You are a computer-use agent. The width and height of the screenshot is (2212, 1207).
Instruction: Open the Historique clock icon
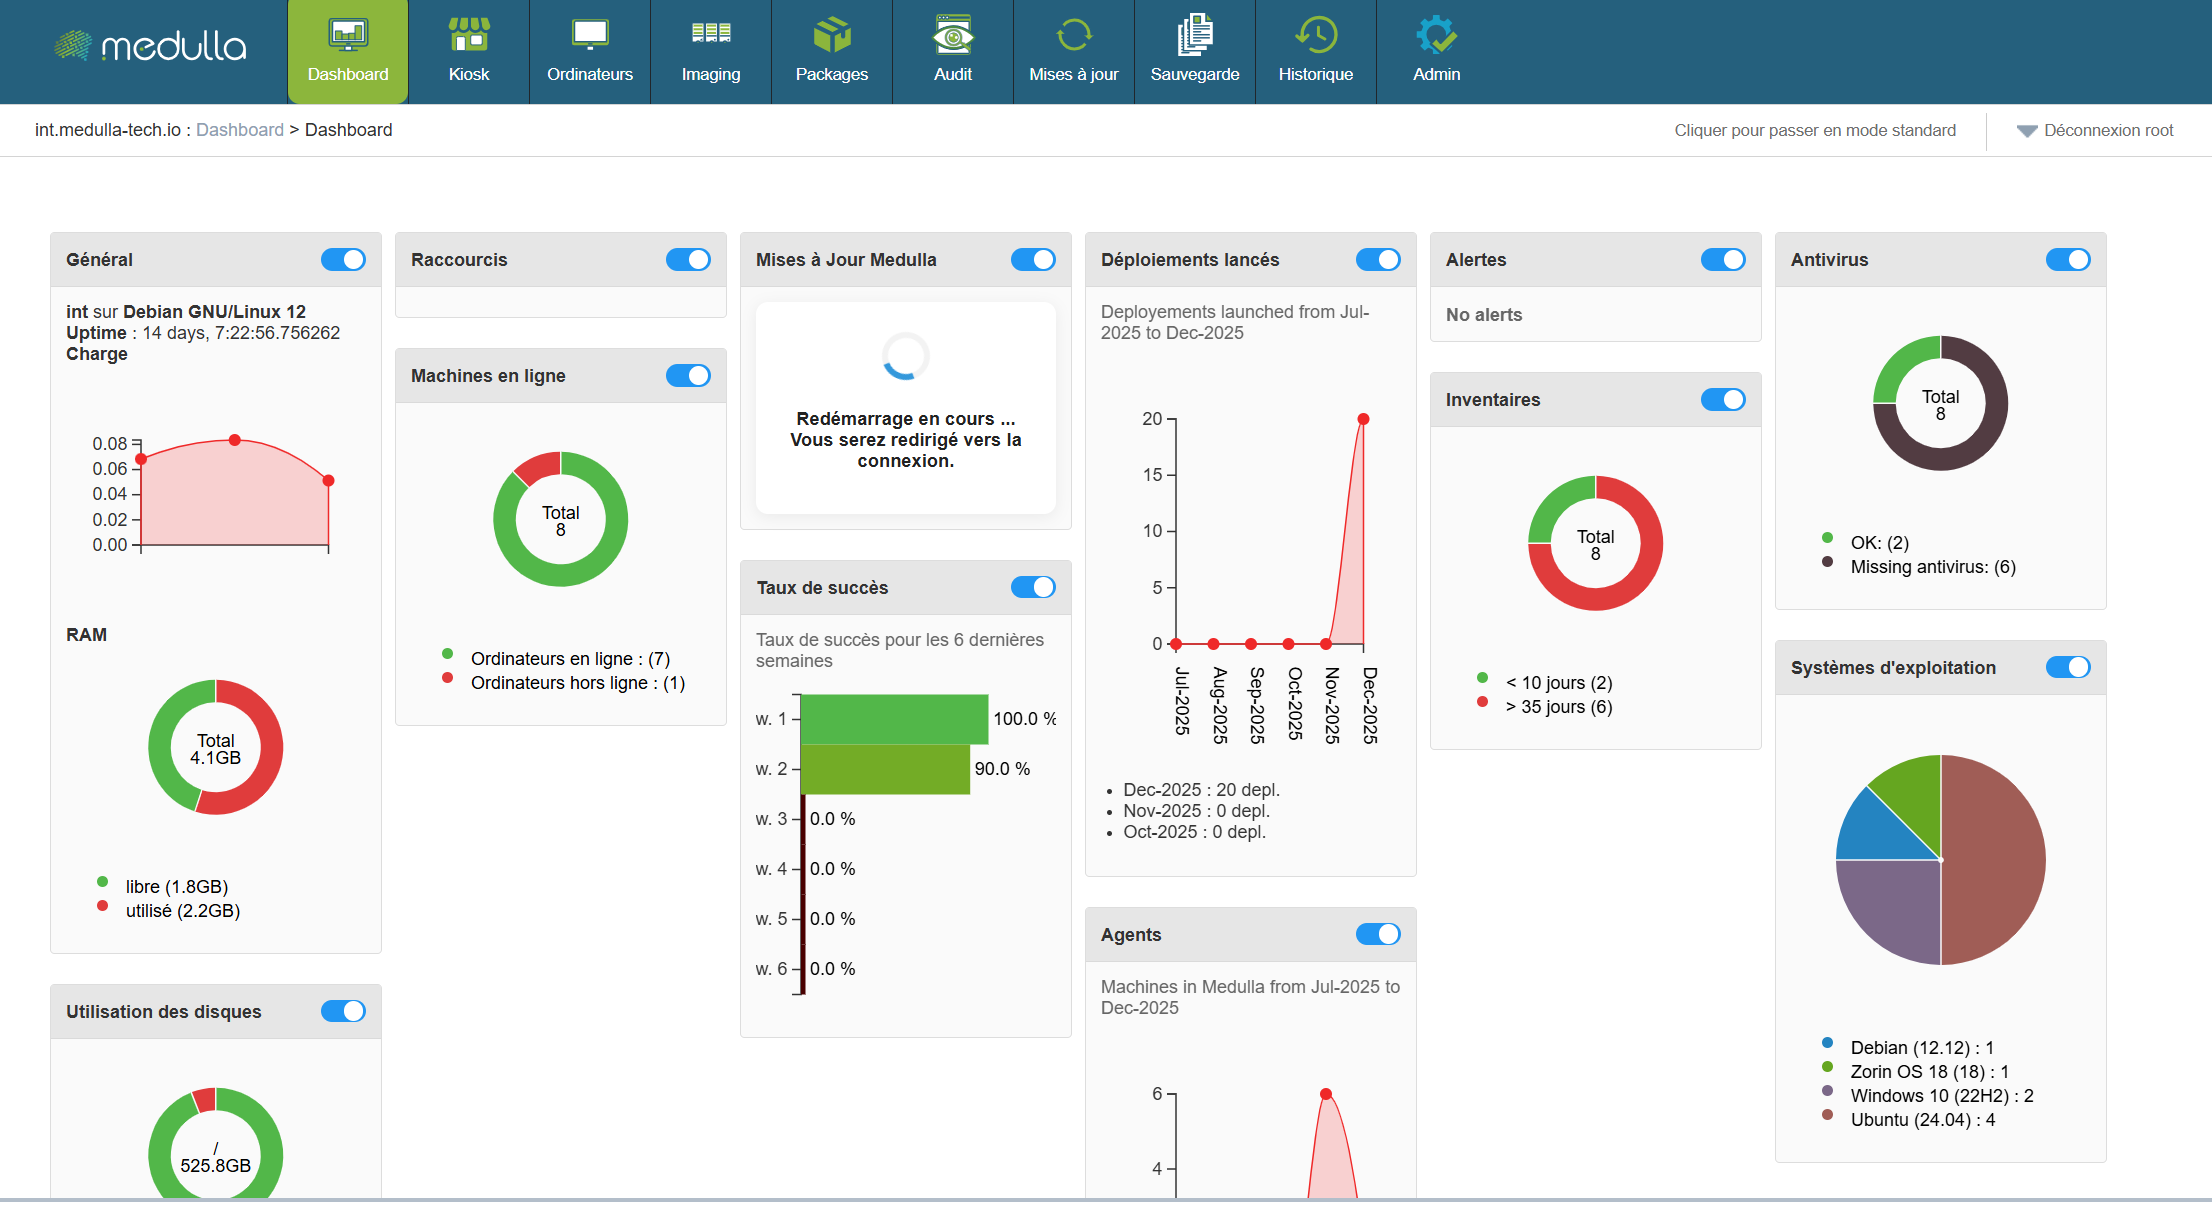coord(1315,35)
